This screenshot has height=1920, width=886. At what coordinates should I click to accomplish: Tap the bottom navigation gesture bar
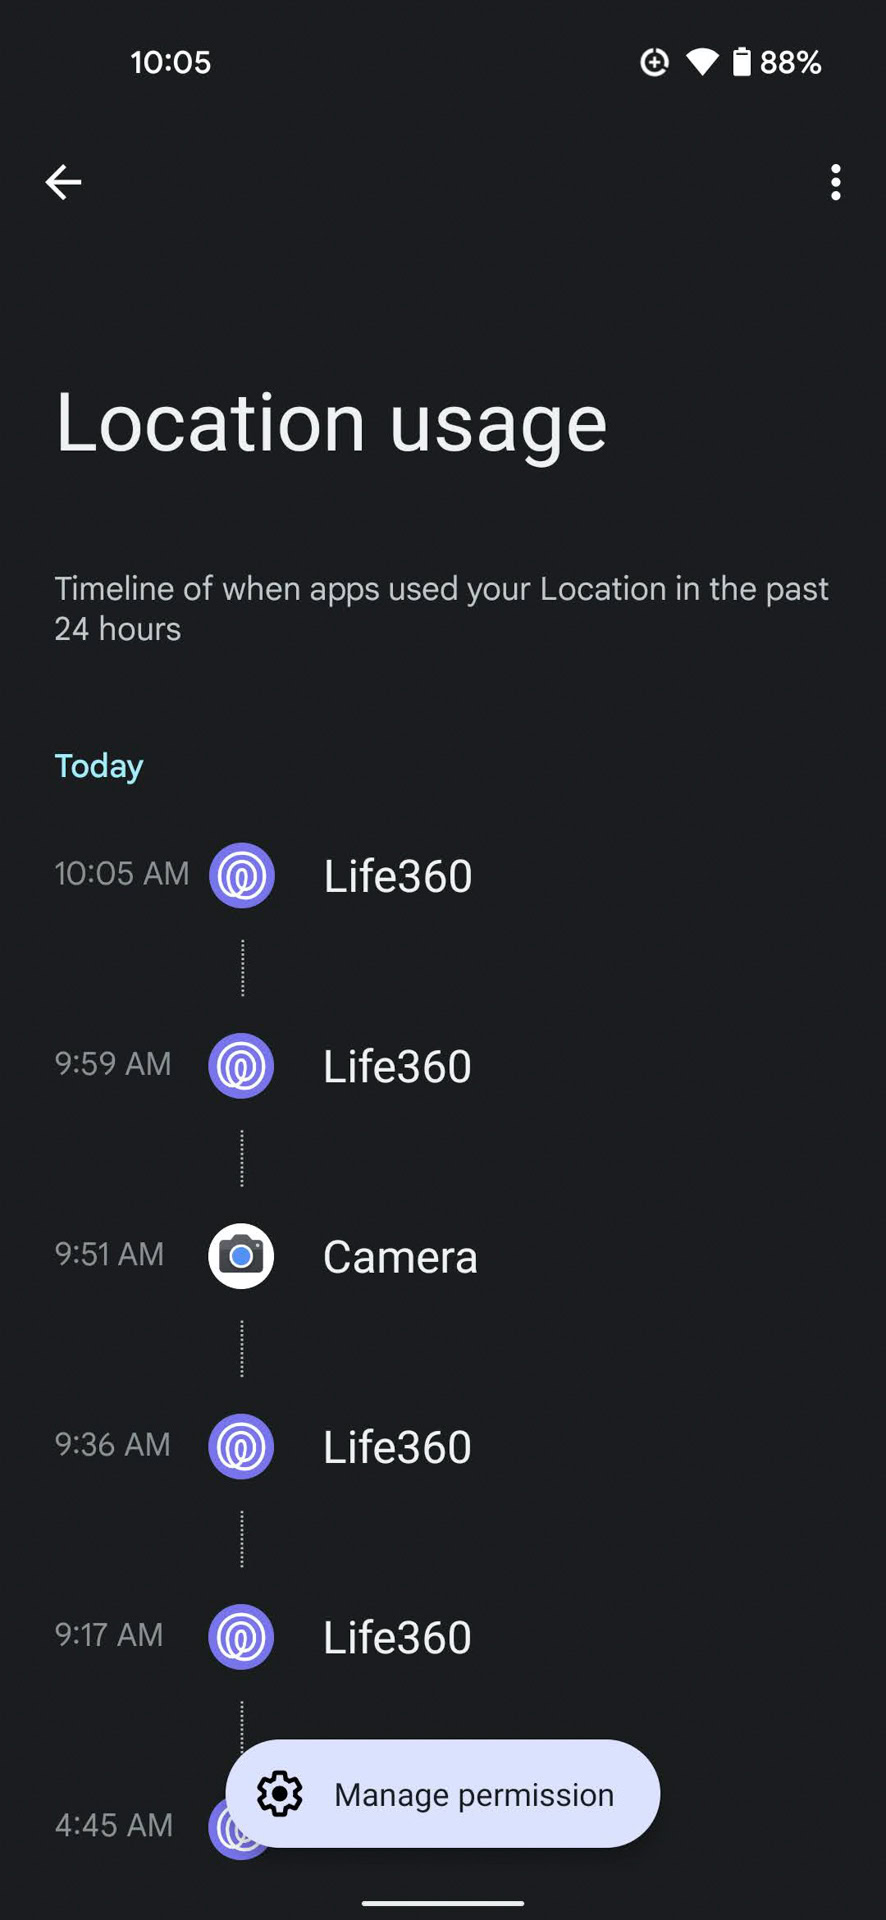(443, 1903)
